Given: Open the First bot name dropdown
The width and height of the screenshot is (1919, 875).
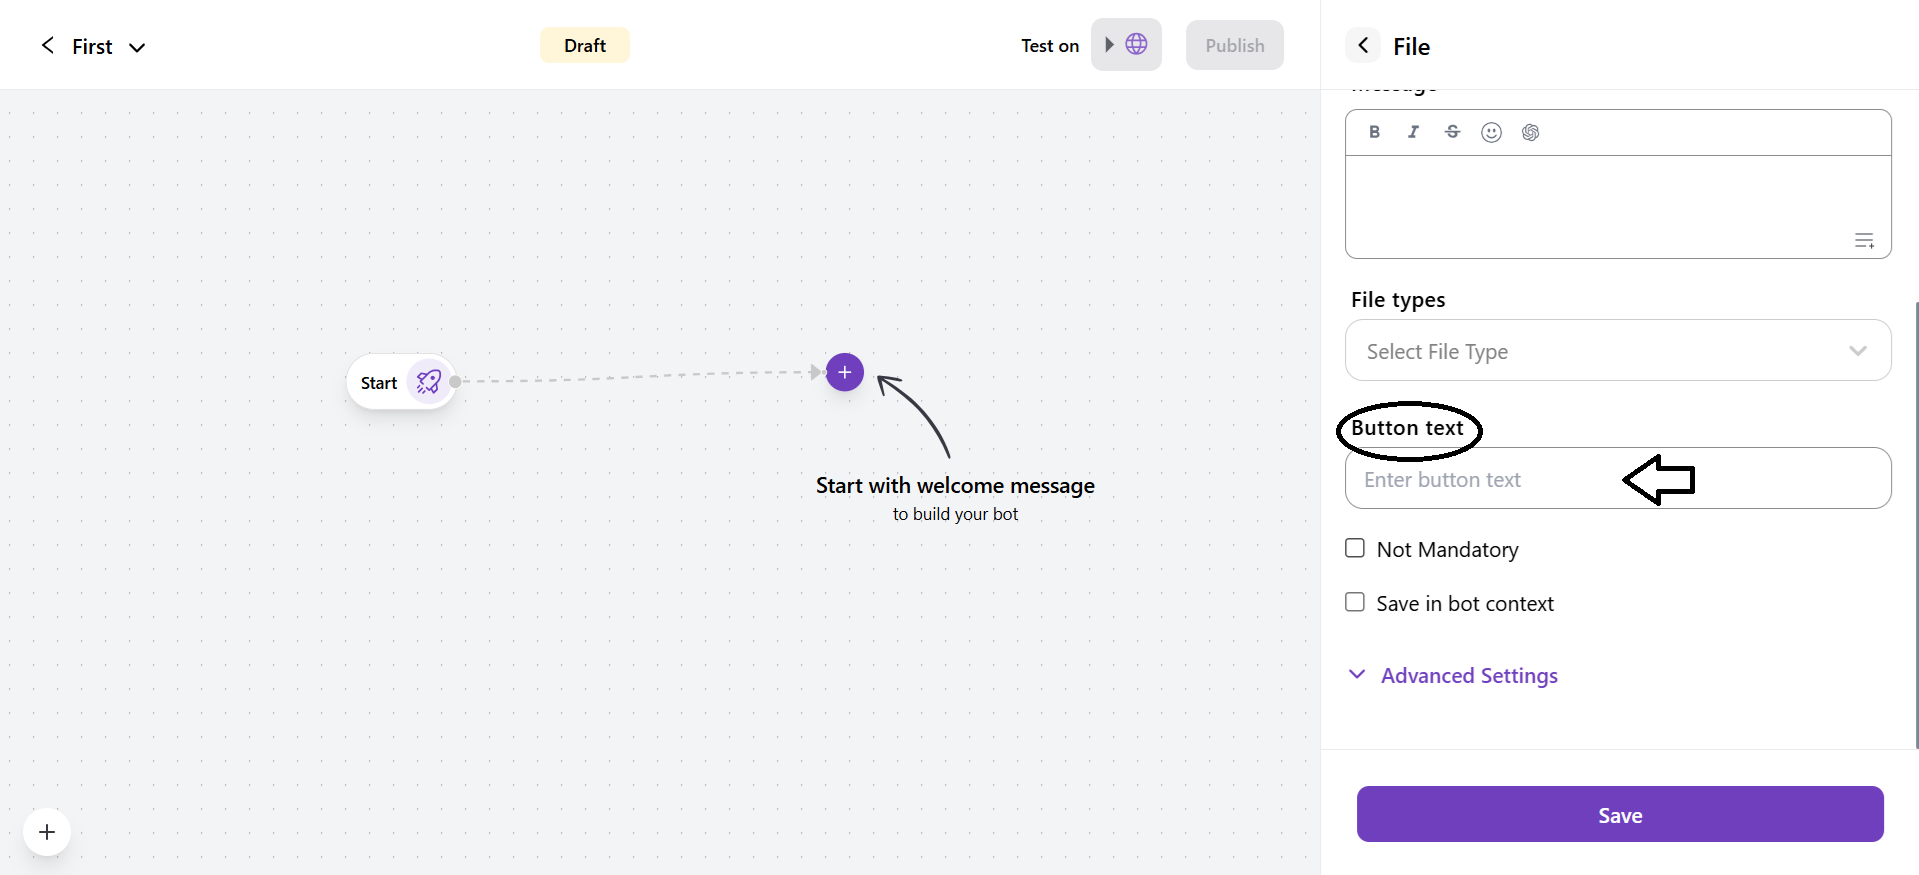Looking at the screenshot, I should [x=137, y=47].
